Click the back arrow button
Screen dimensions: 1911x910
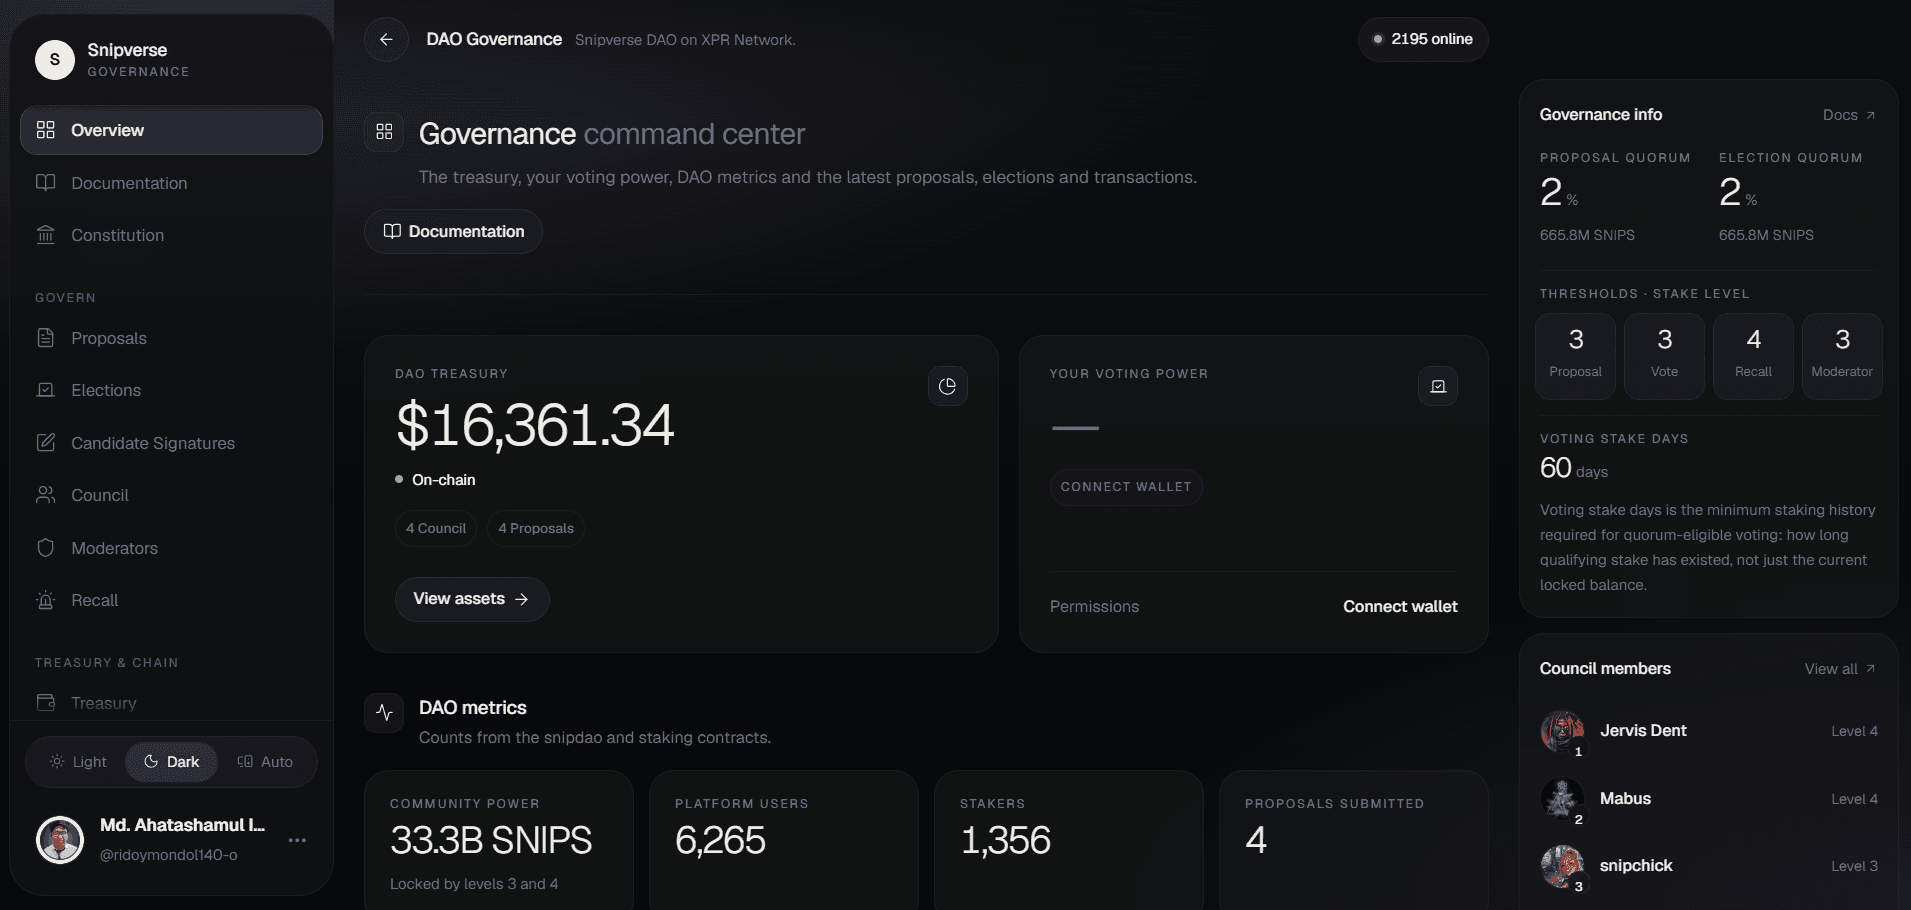coord(386,40)
